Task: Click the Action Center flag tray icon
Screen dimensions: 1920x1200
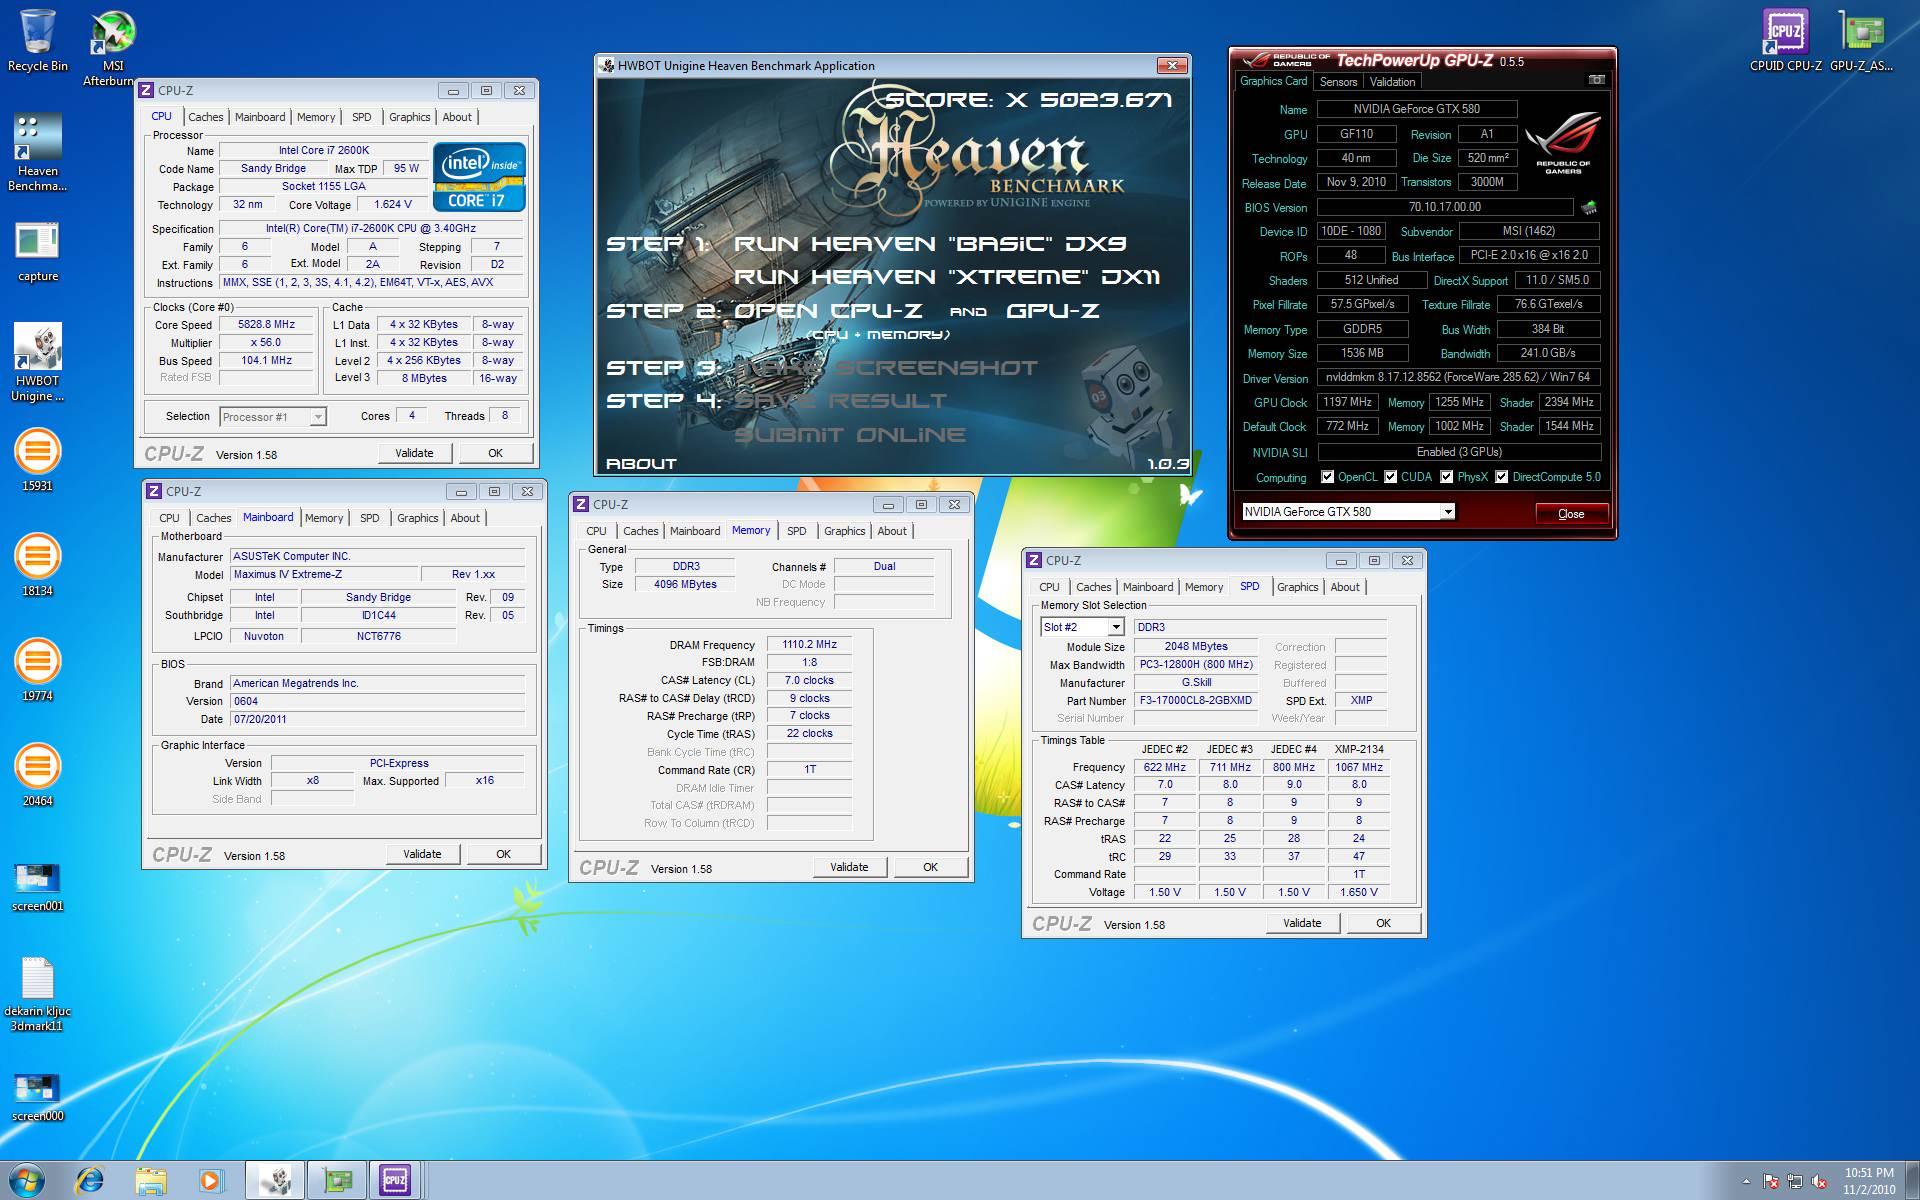Action: pos(1771,1181)
